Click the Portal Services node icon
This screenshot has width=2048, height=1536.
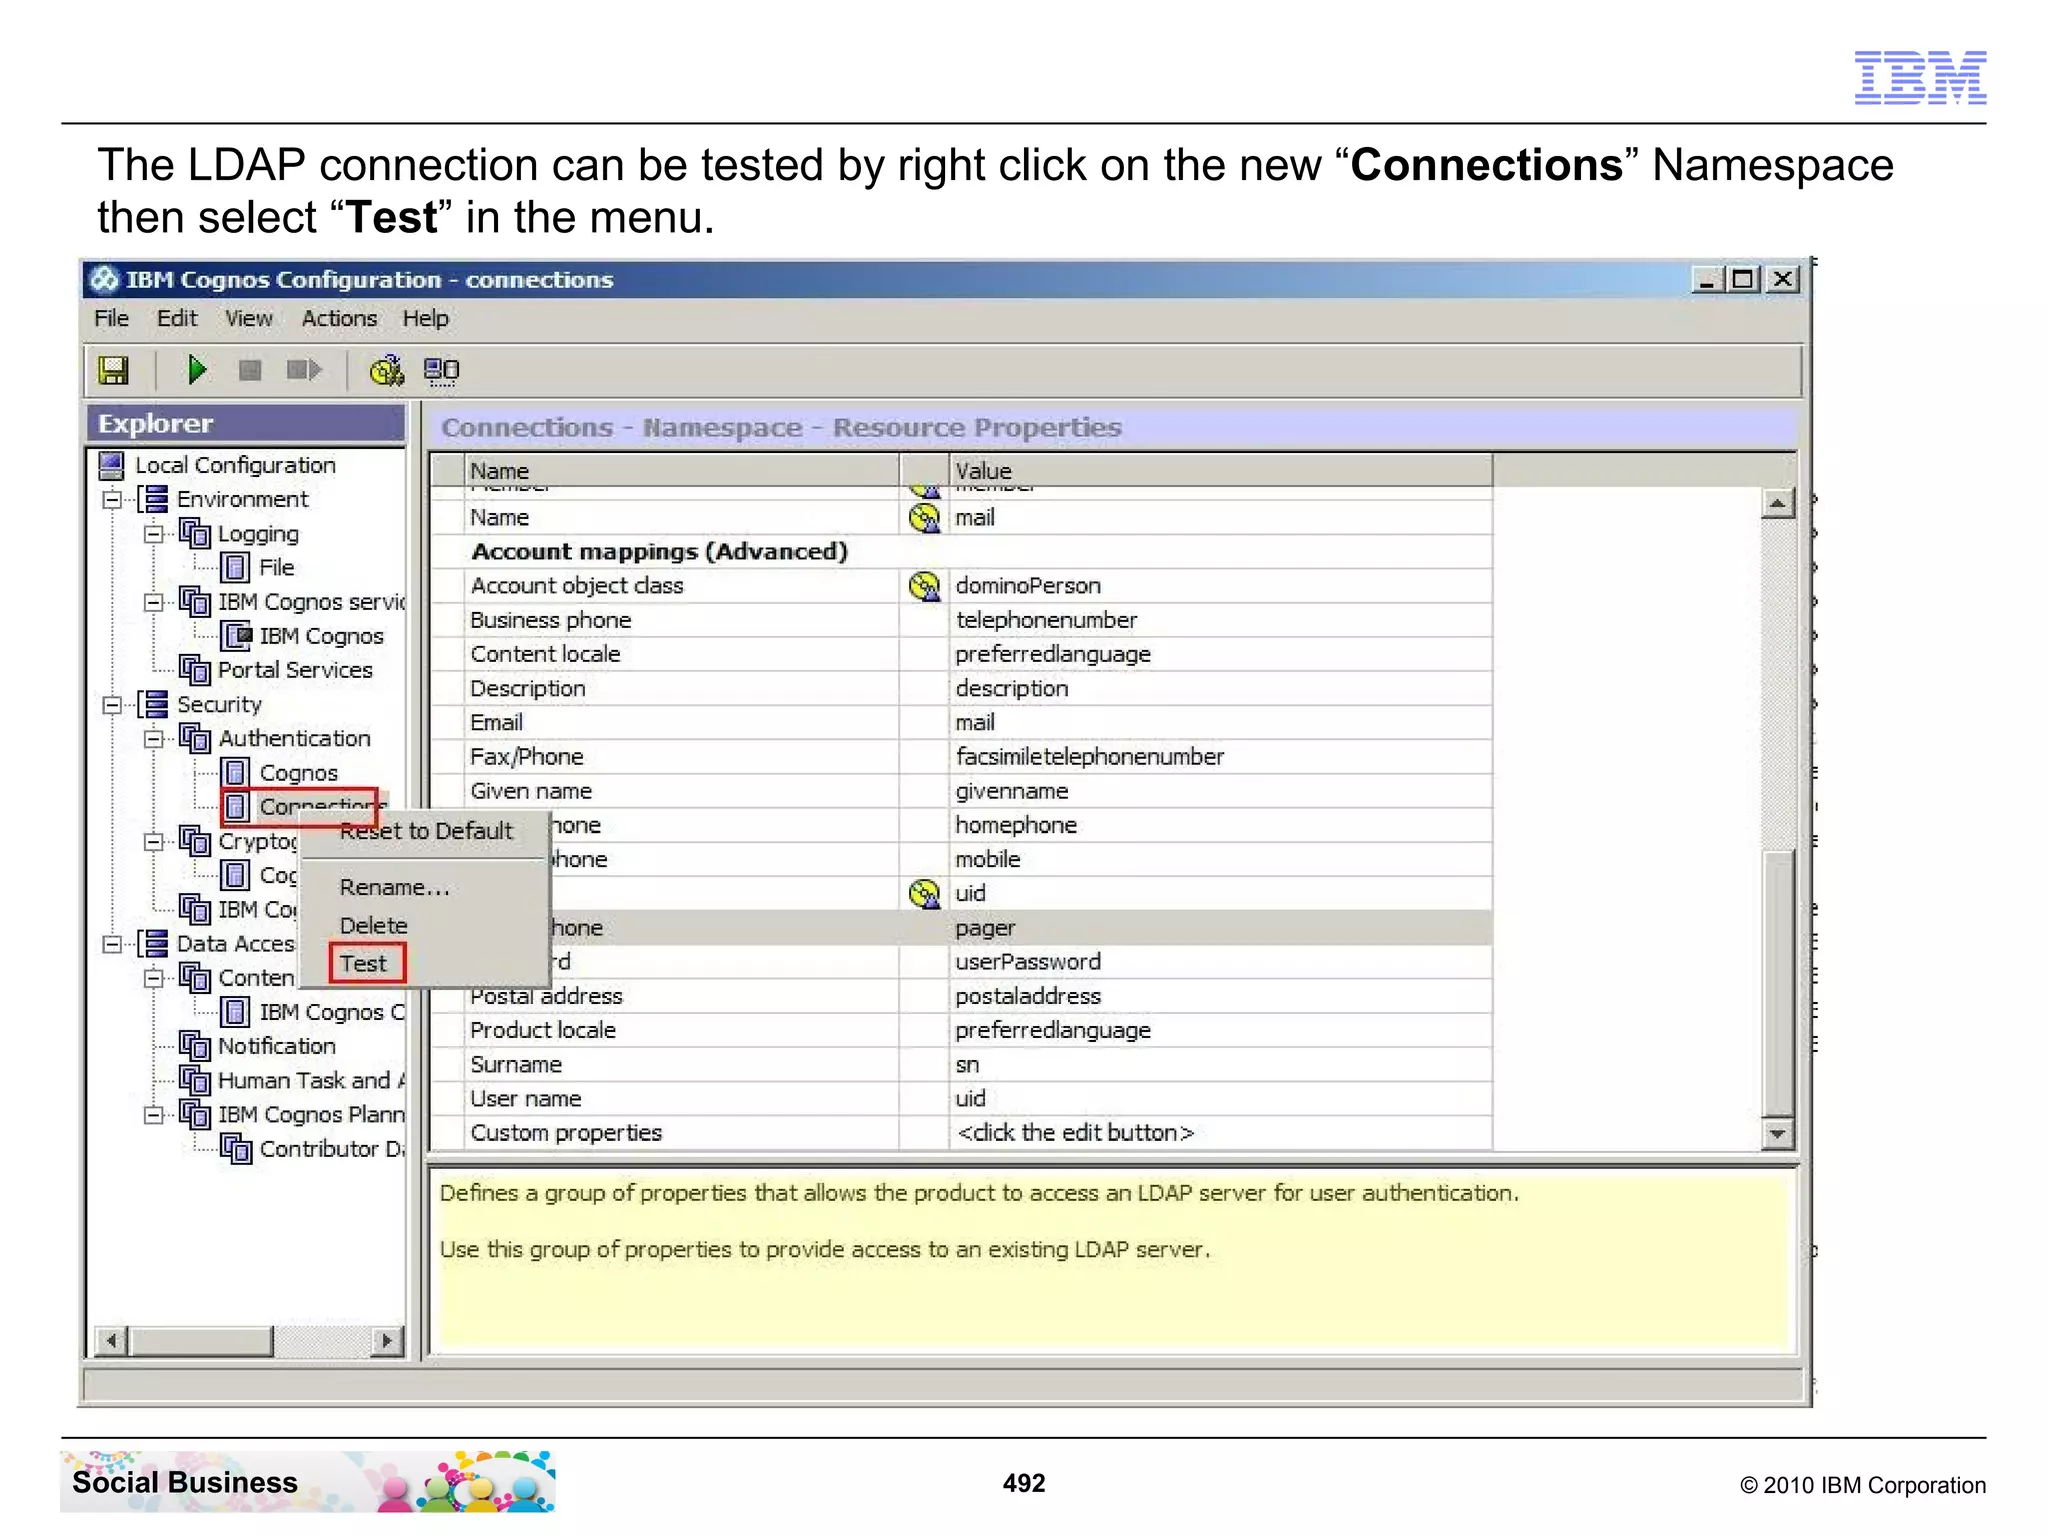click(195, 670)
